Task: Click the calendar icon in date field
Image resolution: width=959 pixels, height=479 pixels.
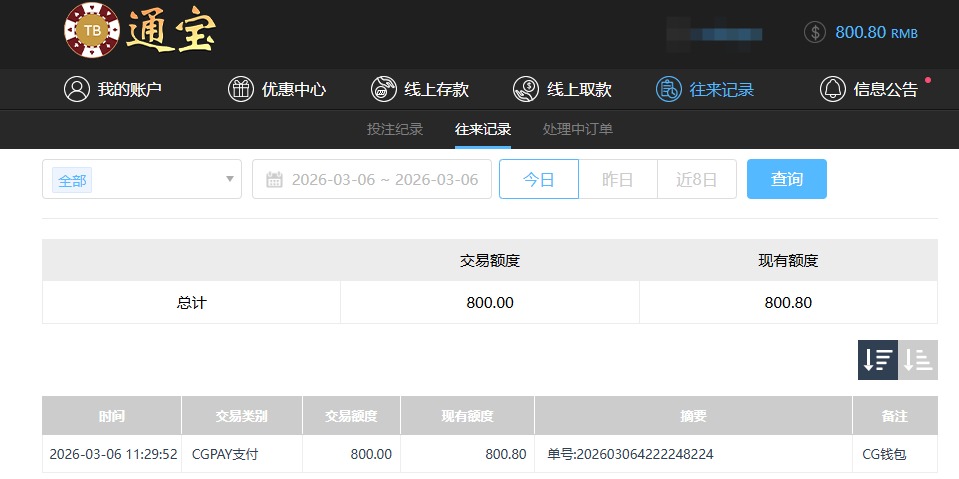Action: (274, 180)
